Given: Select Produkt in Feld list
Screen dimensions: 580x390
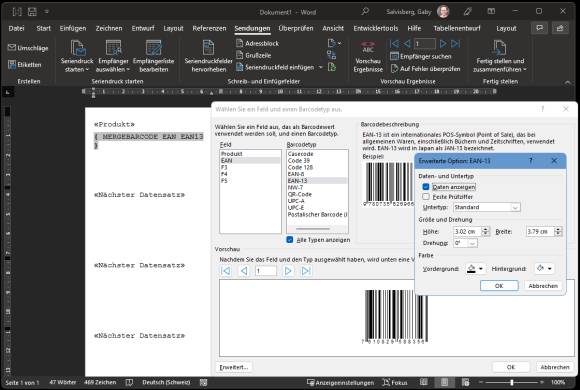Looking at the screenshot, I should pos(250,154).
